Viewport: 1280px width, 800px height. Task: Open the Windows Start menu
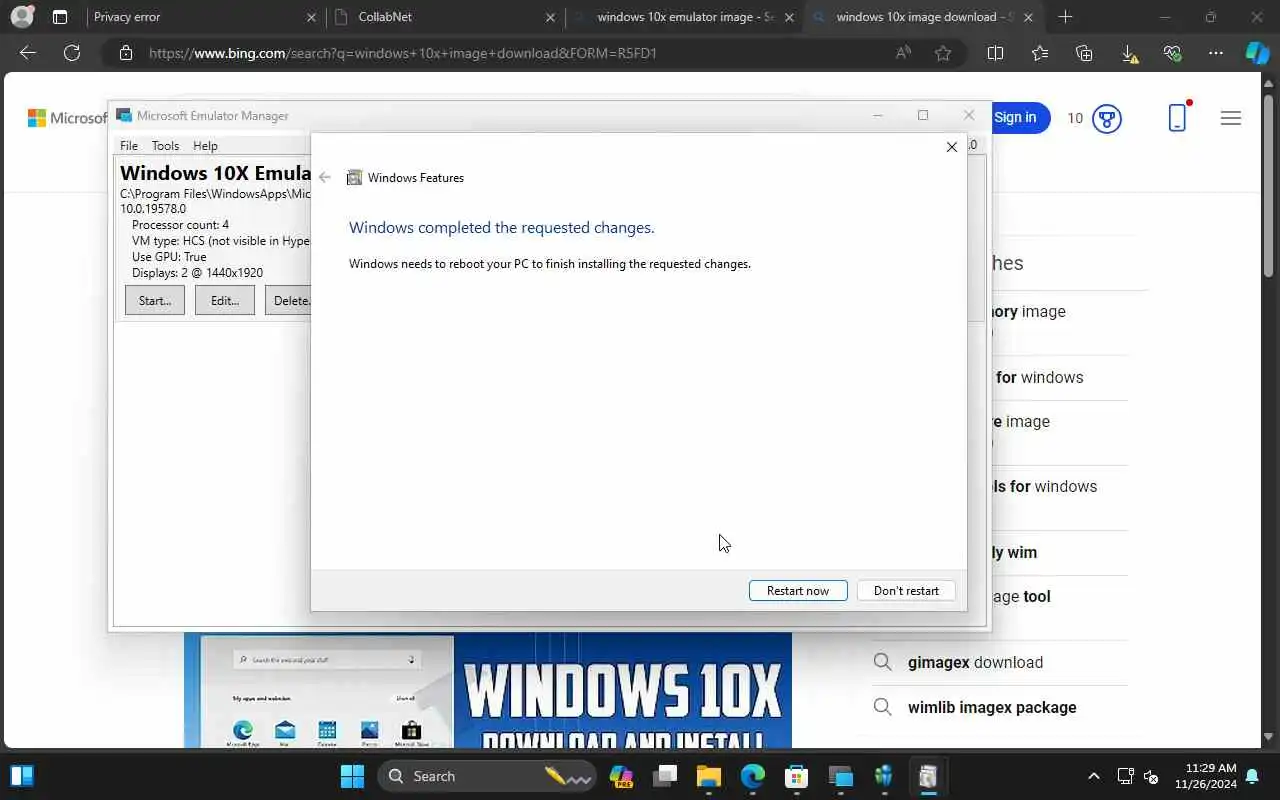click(352, 776)
